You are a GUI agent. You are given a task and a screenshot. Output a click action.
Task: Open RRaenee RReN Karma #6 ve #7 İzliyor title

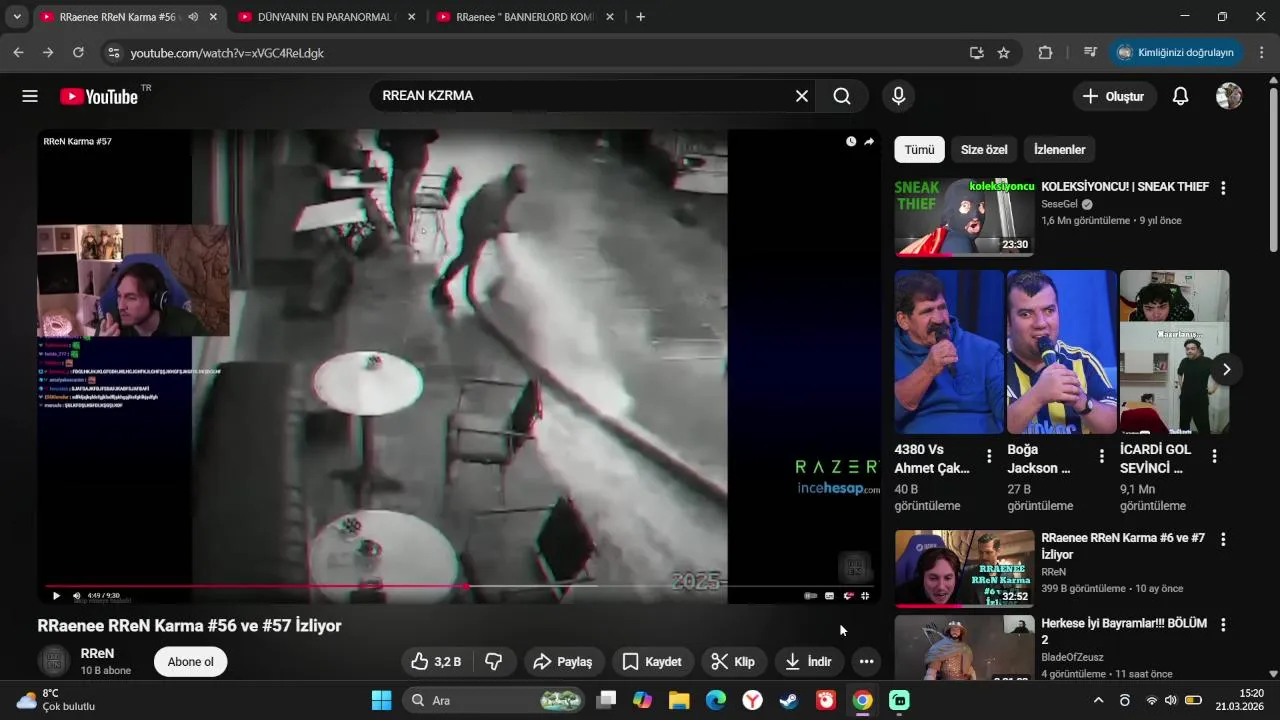click(x=1122, y=546)
